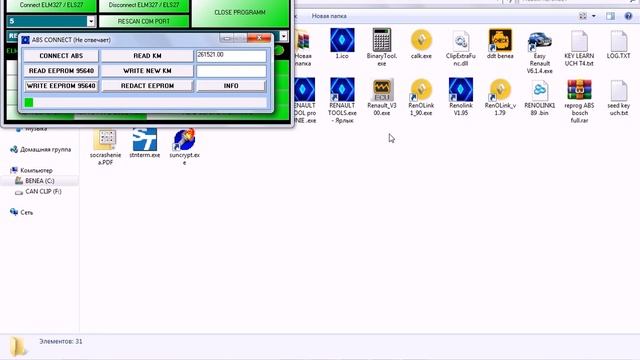
Task: Click Новая папка toolbar button in Explorer
Action: pos(329,16)
